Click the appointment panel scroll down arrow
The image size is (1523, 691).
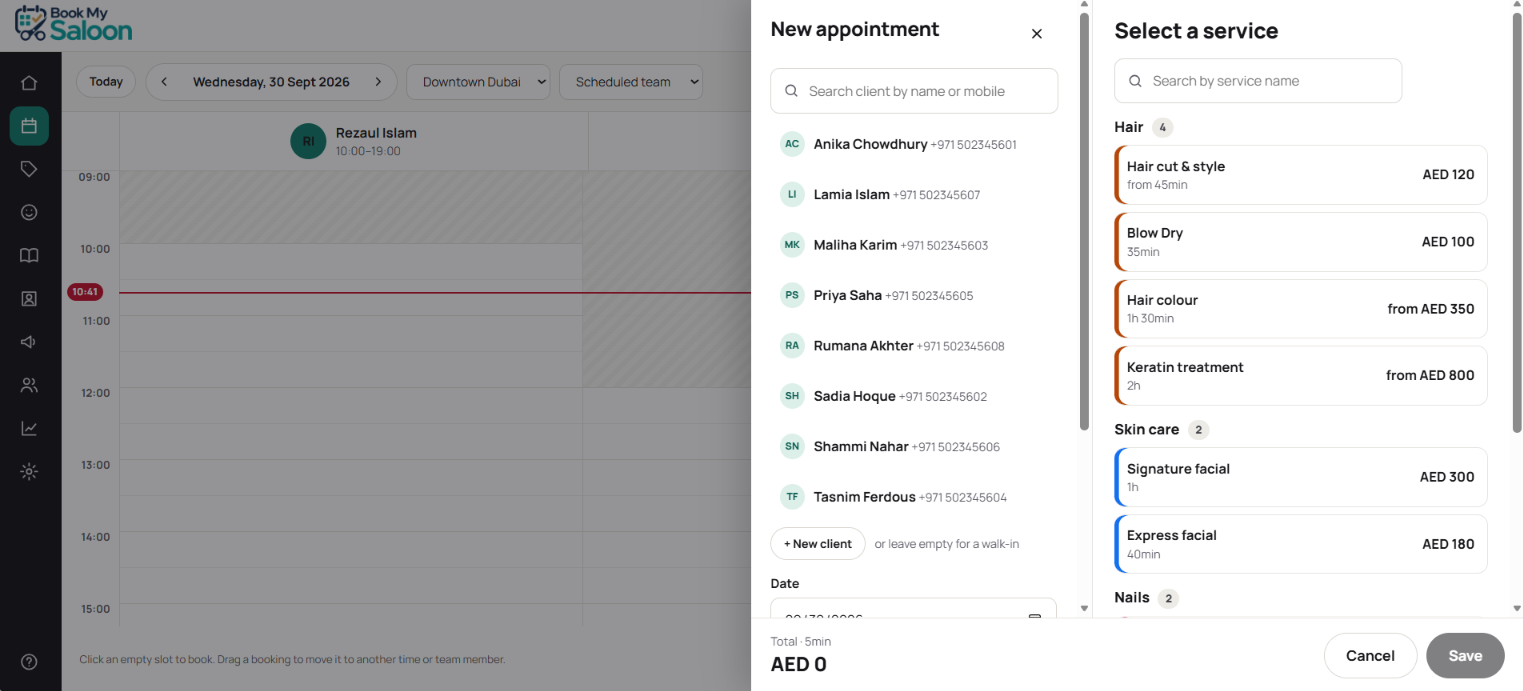[1084, 608]
